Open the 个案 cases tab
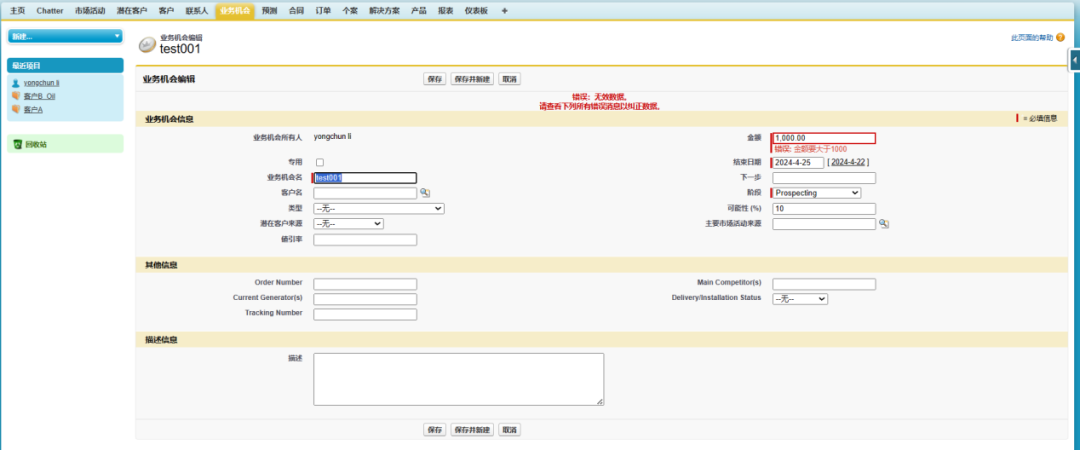Viewport: 1080px width, 450px height. 350,11
